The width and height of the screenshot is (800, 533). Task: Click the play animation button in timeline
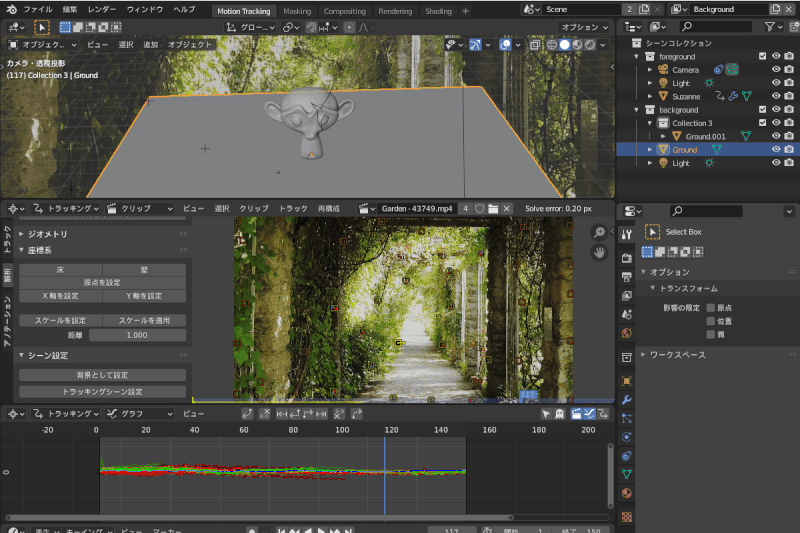point(321,530)
